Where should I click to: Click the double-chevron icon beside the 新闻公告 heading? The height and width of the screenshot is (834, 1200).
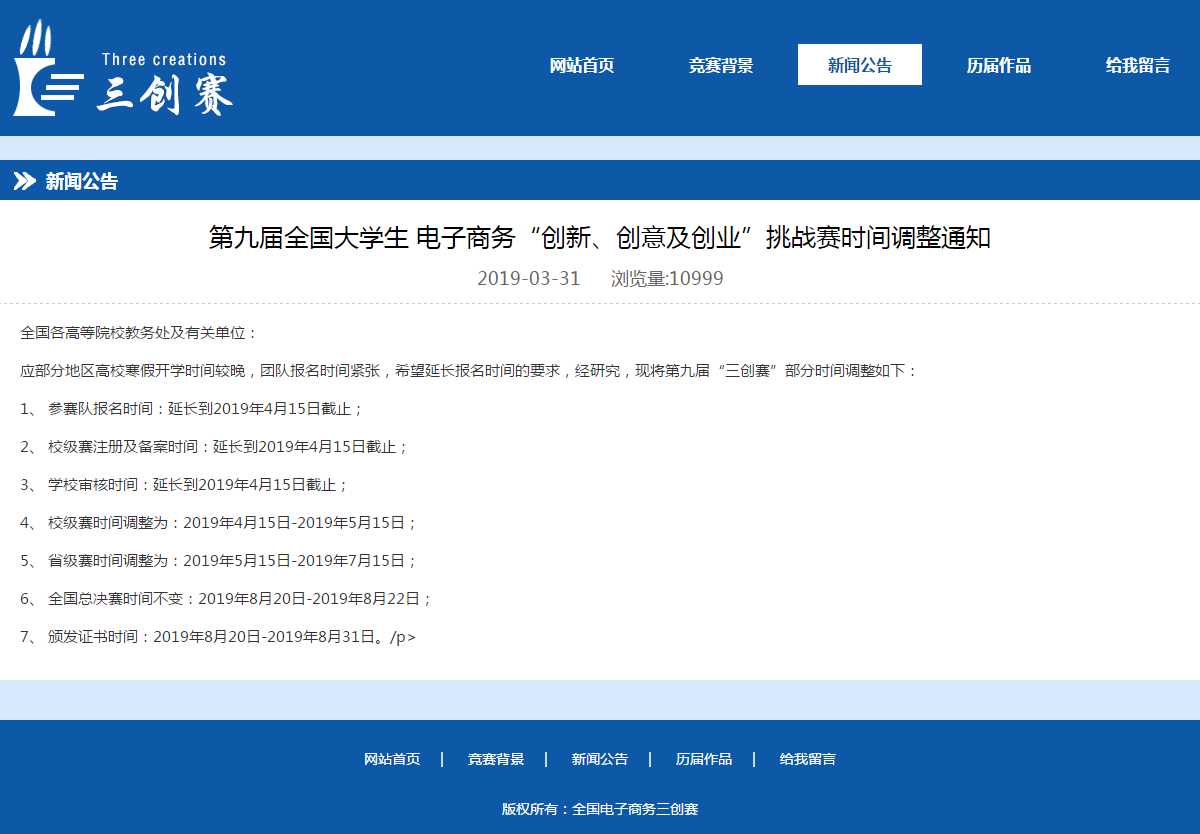24,181
